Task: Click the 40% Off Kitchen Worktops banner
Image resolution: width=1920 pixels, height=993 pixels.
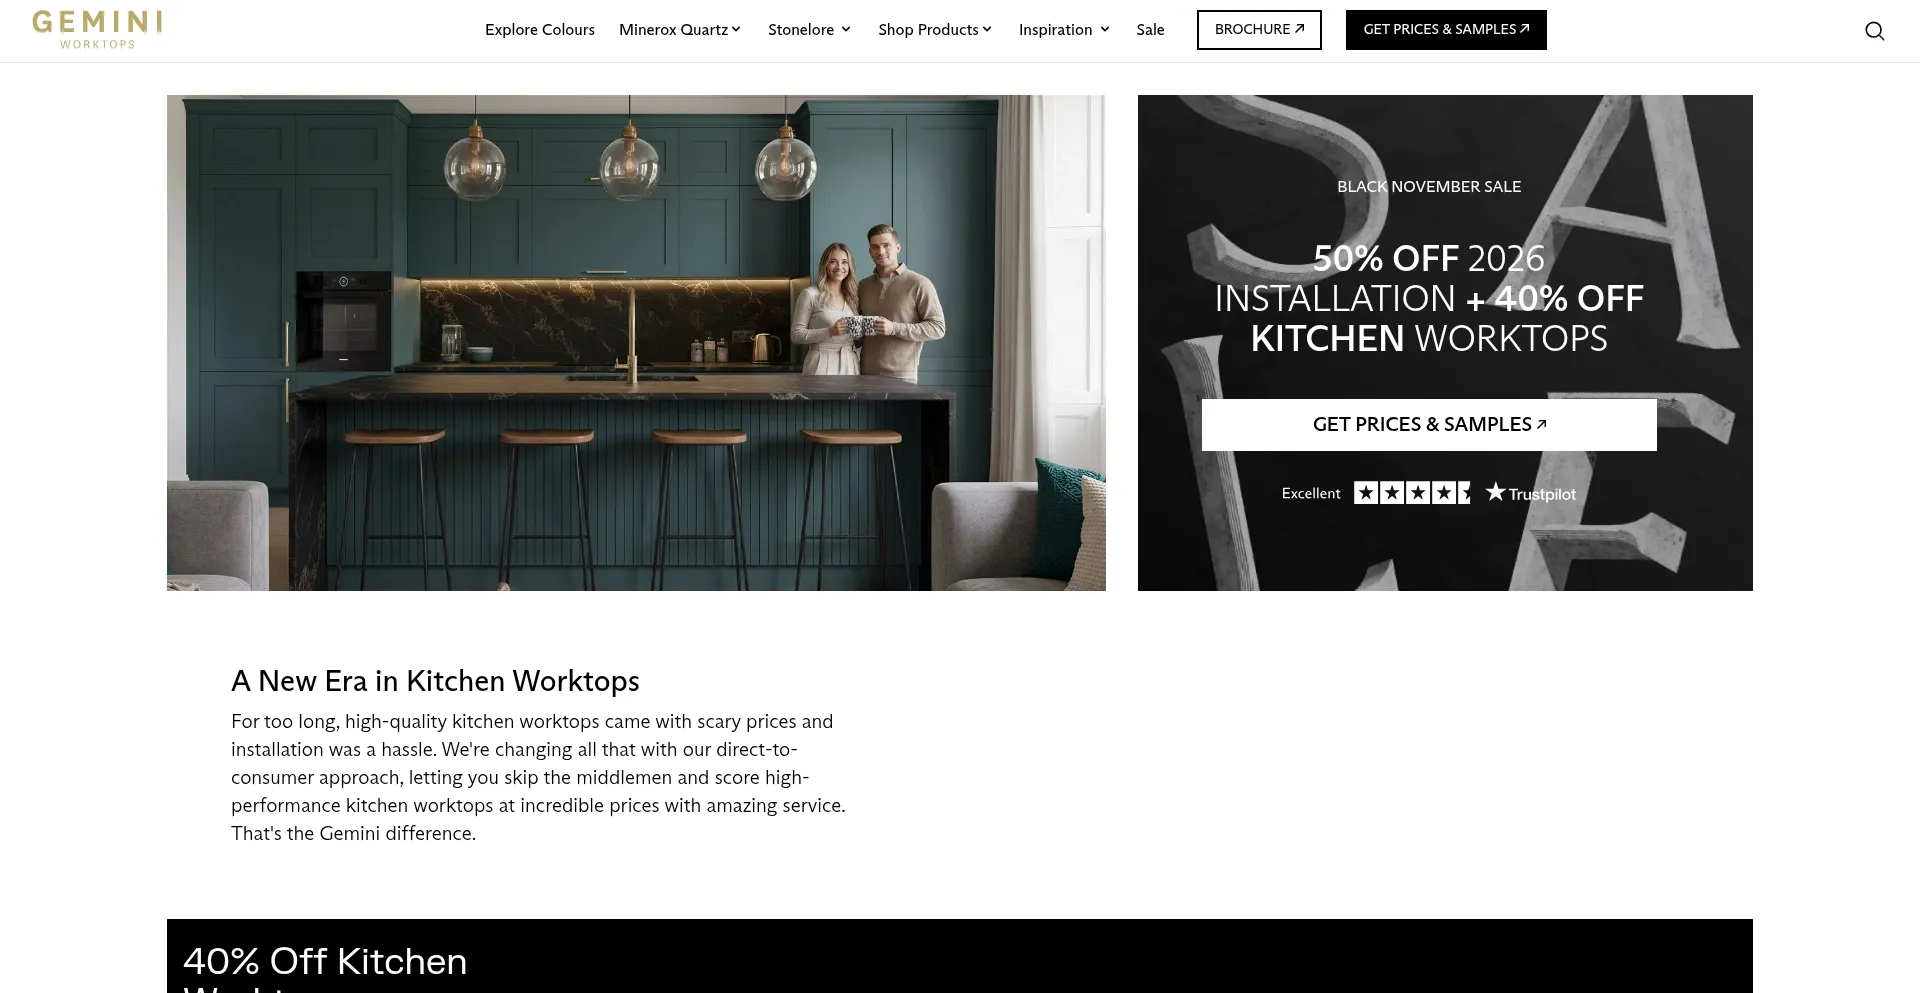Action: point(960,956)
